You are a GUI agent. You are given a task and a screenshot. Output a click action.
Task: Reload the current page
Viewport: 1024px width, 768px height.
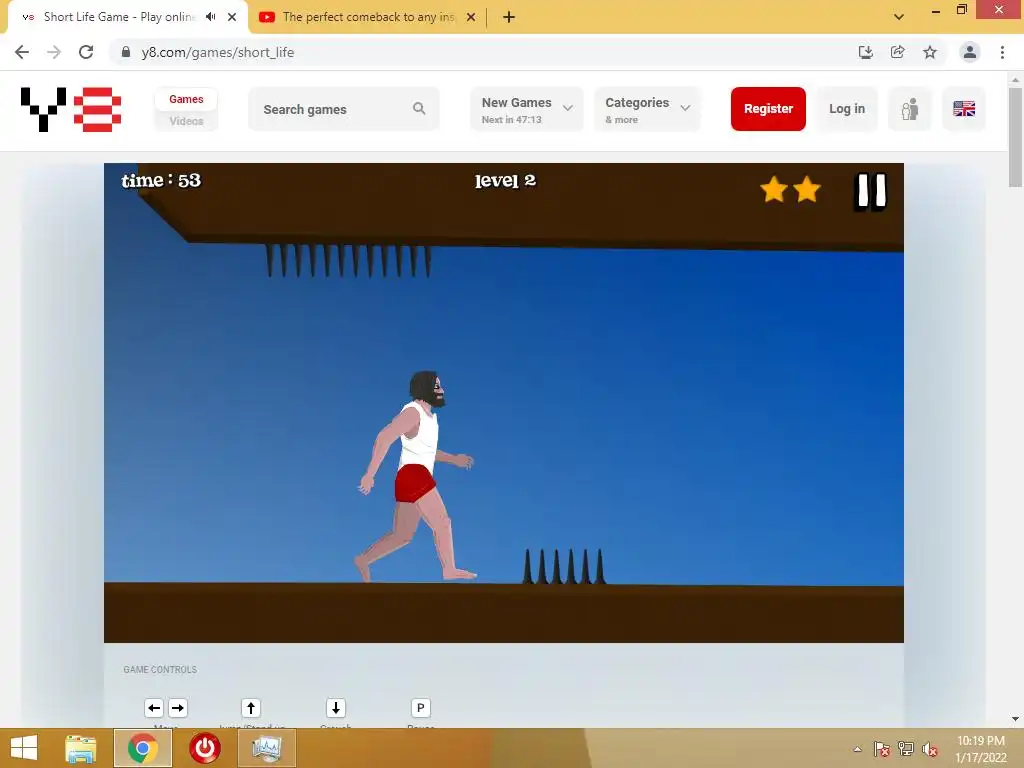click(x=86, y=52)
